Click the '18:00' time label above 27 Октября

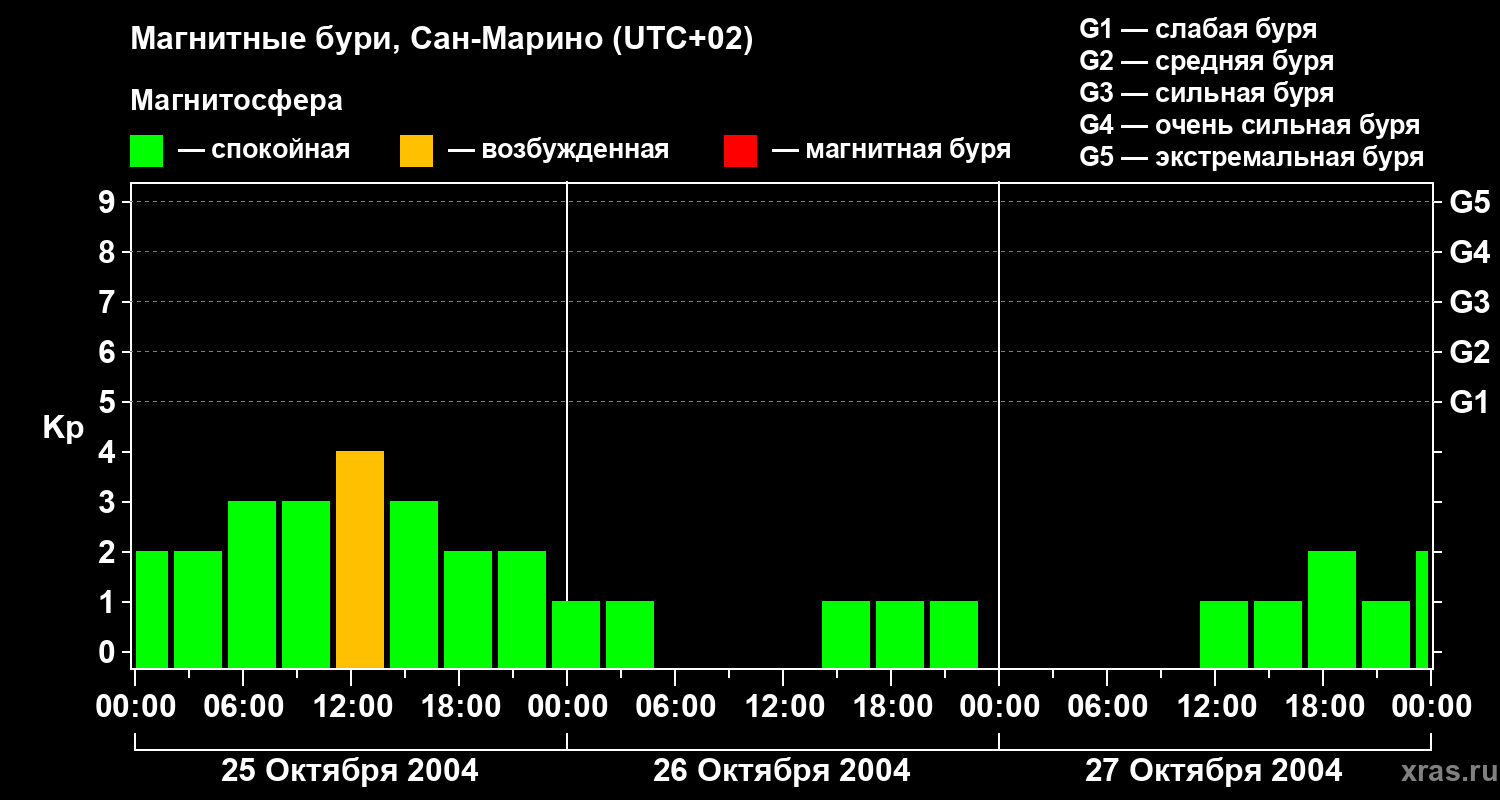point(1323,706)
